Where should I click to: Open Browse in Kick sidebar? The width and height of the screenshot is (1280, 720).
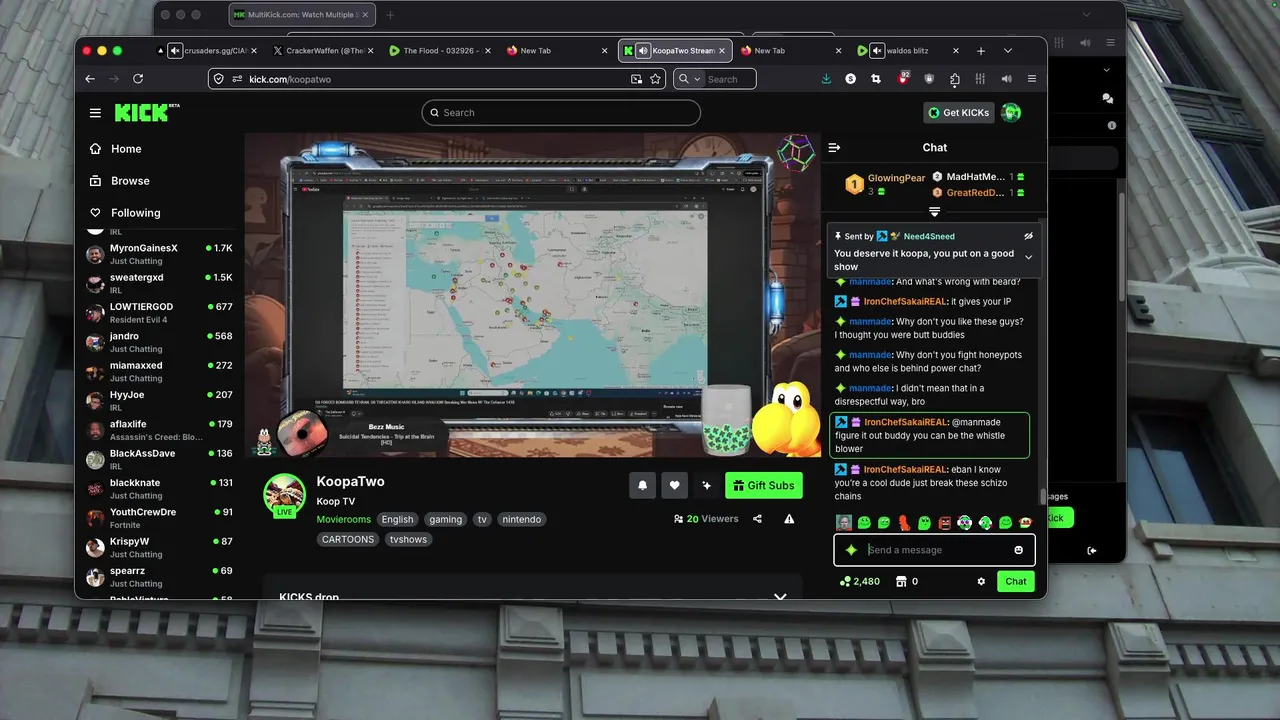point(120,181)
